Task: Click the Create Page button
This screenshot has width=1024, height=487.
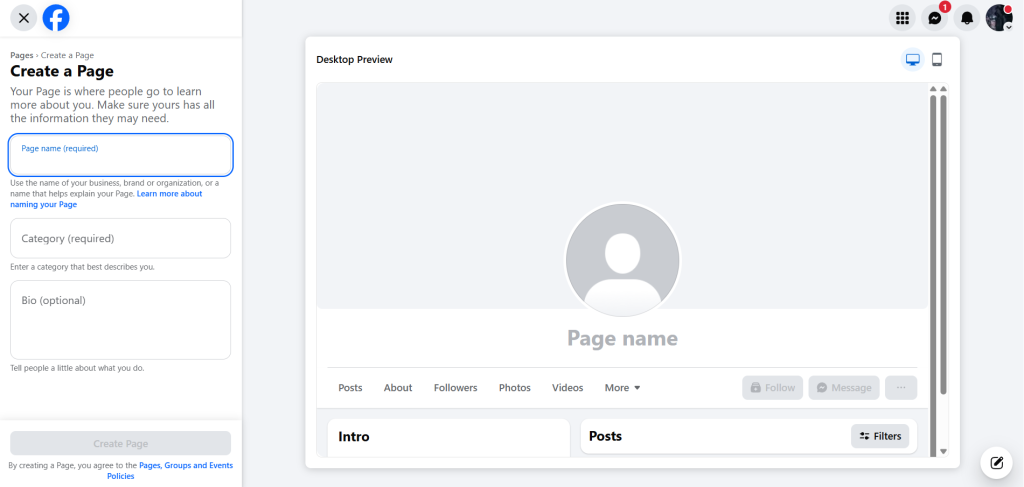Action: [x=121, y=443]
